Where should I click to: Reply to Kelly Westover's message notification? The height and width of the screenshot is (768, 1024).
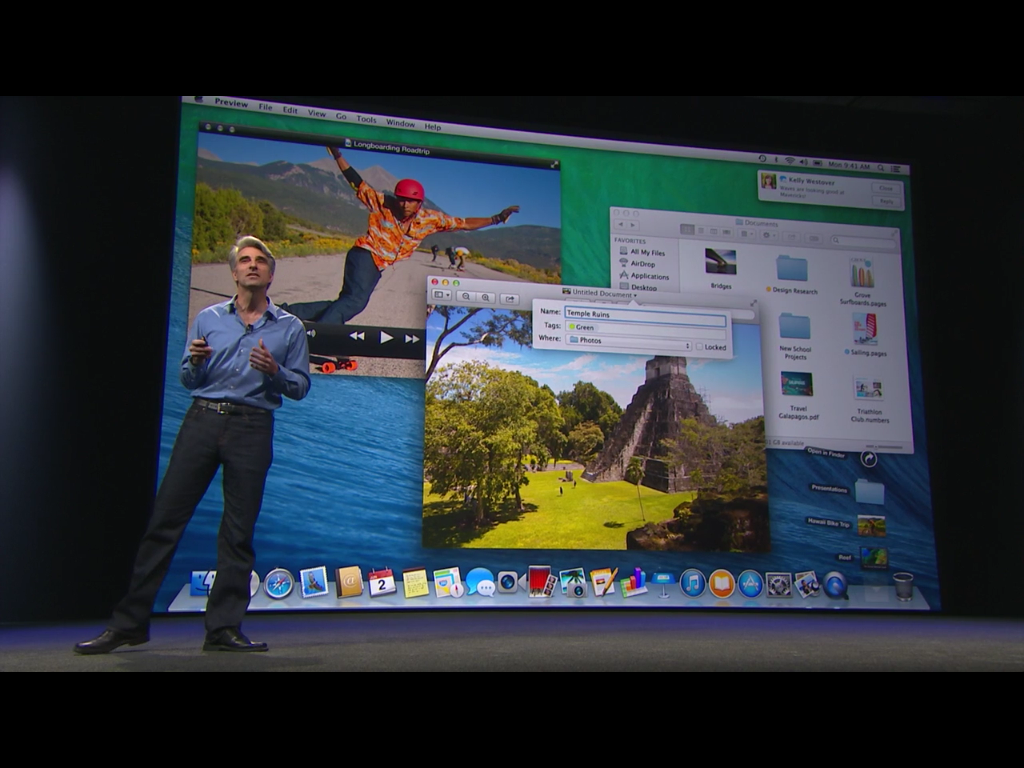[886, 201]
